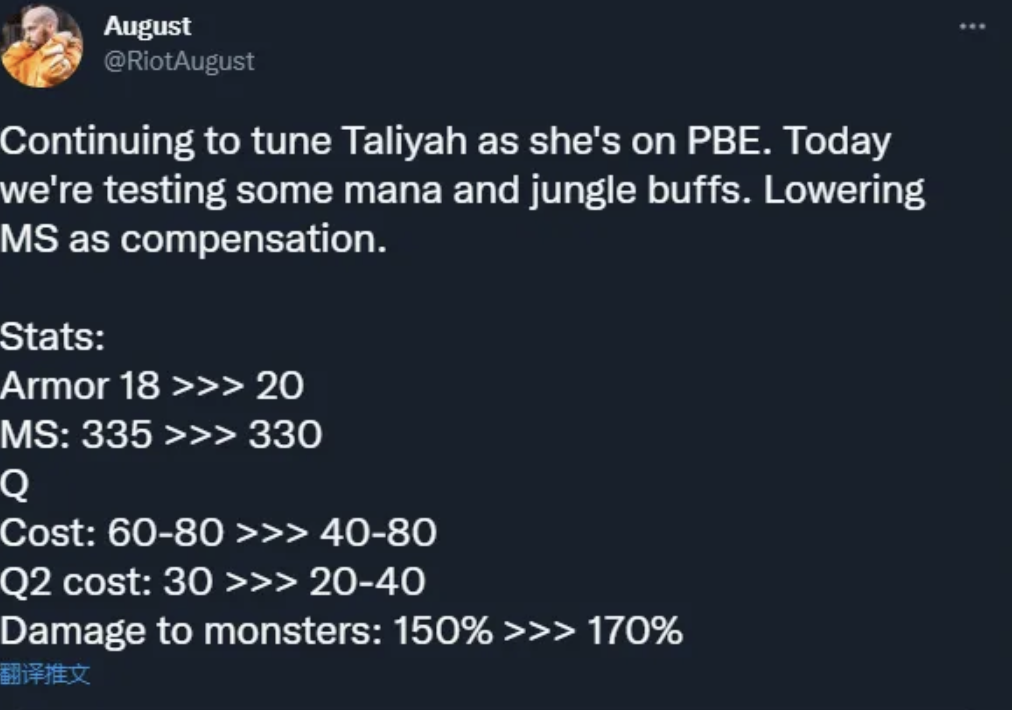Viewport: 1012px width, 710px height.
Task: Click the 翻译推文 translate tweet link
Action: click(x=45, y=674)
